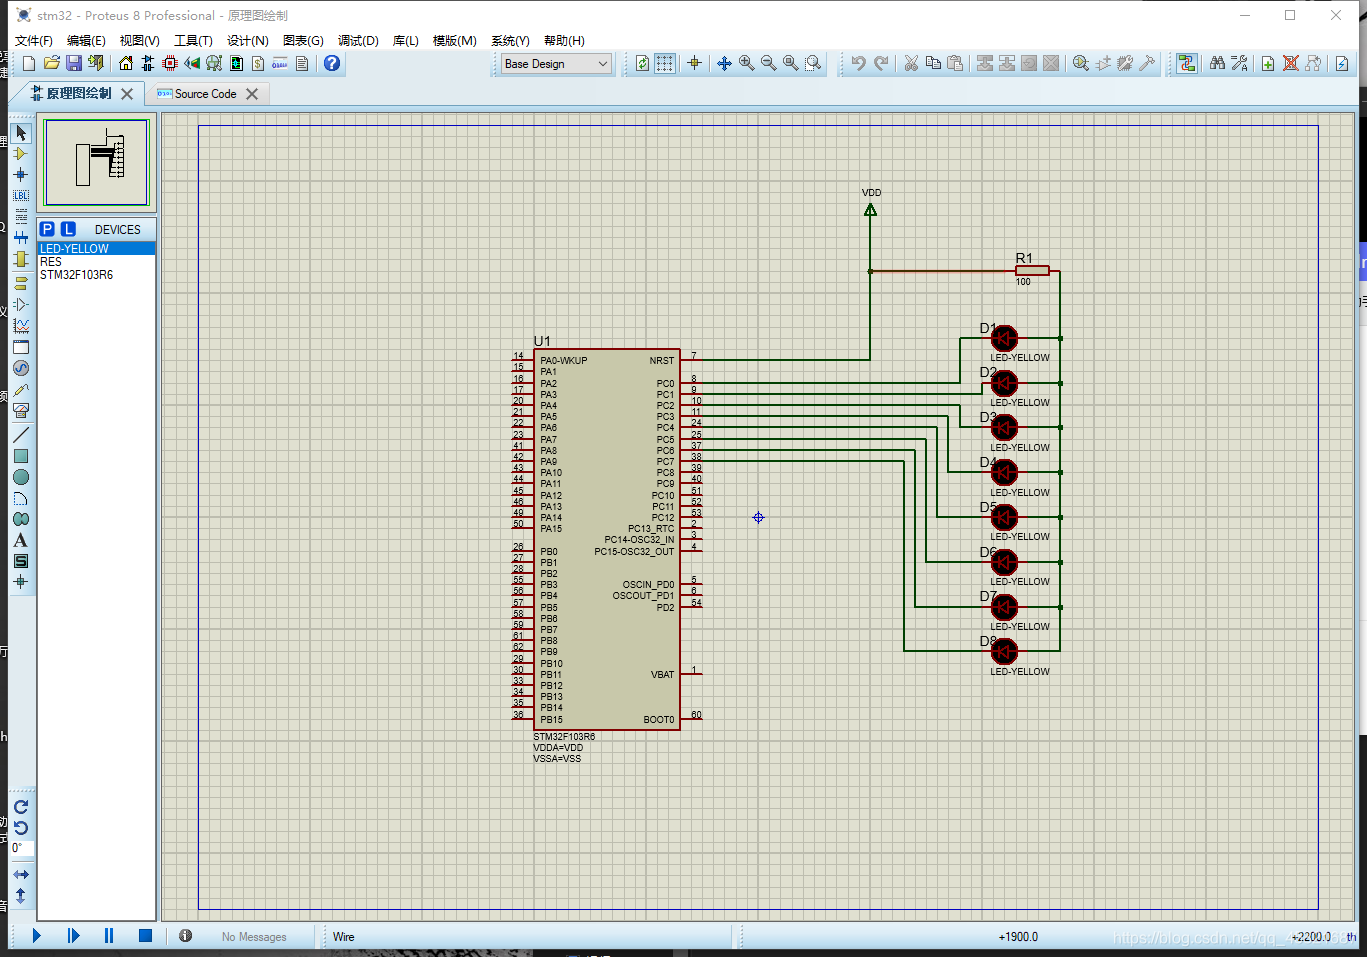The width and height of the screenshot is (1367, 957).
Task: Pick devices with the P button
Action: (47, 229)
